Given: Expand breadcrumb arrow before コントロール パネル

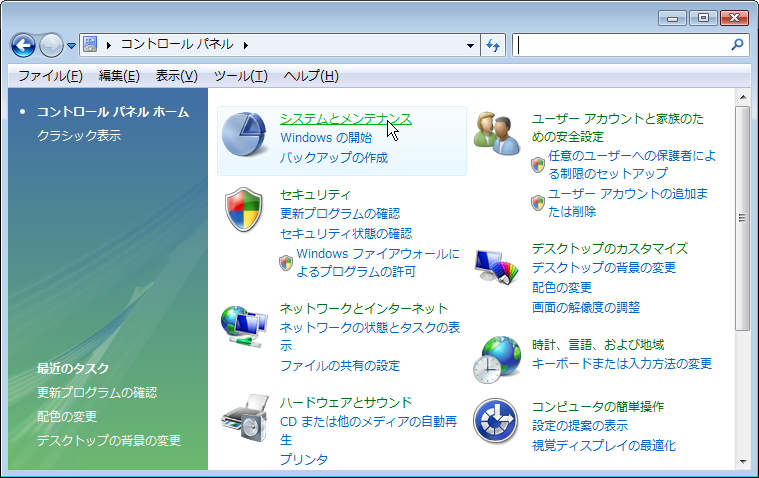Looking at the screenshot, I should (x=109, y=45).
